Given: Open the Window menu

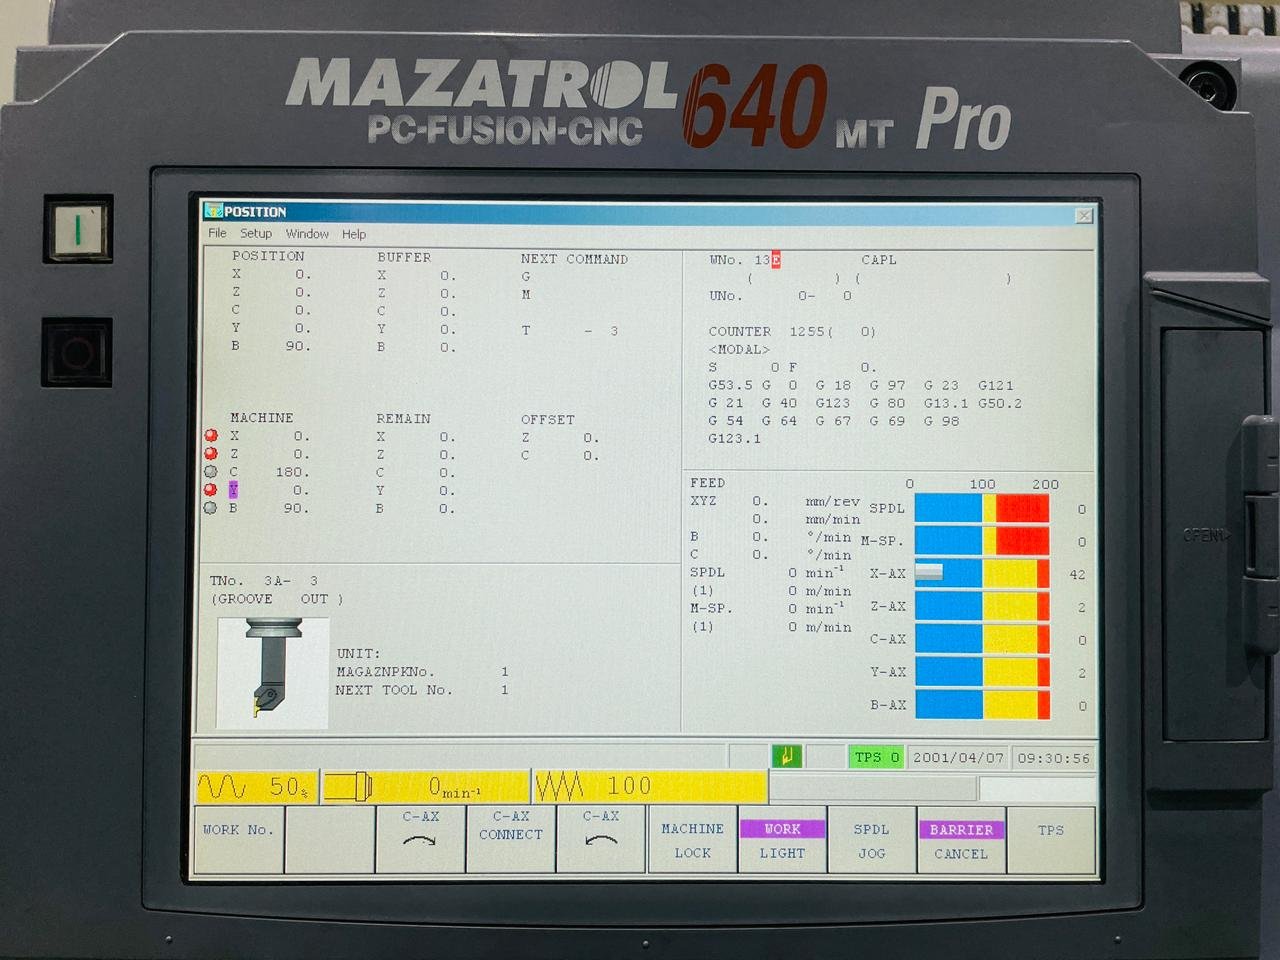Looking at the screenshot, I should tap(307, 234).
